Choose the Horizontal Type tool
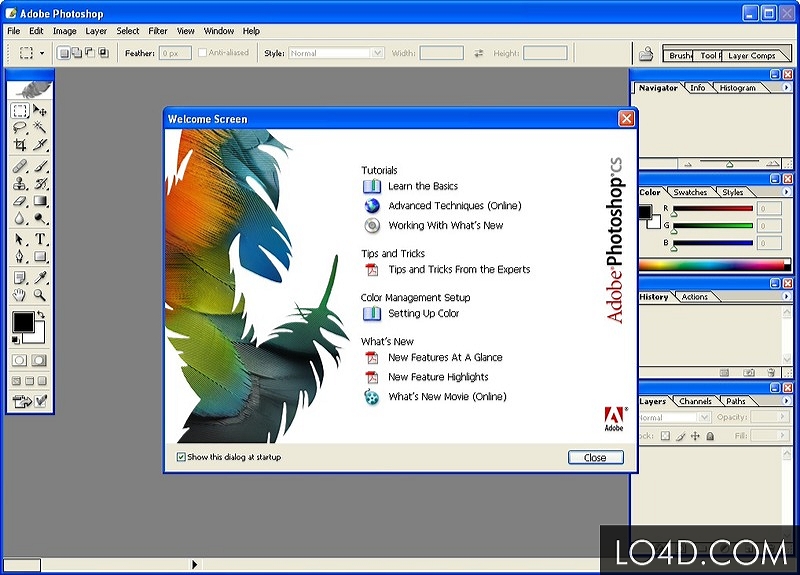Screen dimensions: 800x575 point(40,239)
